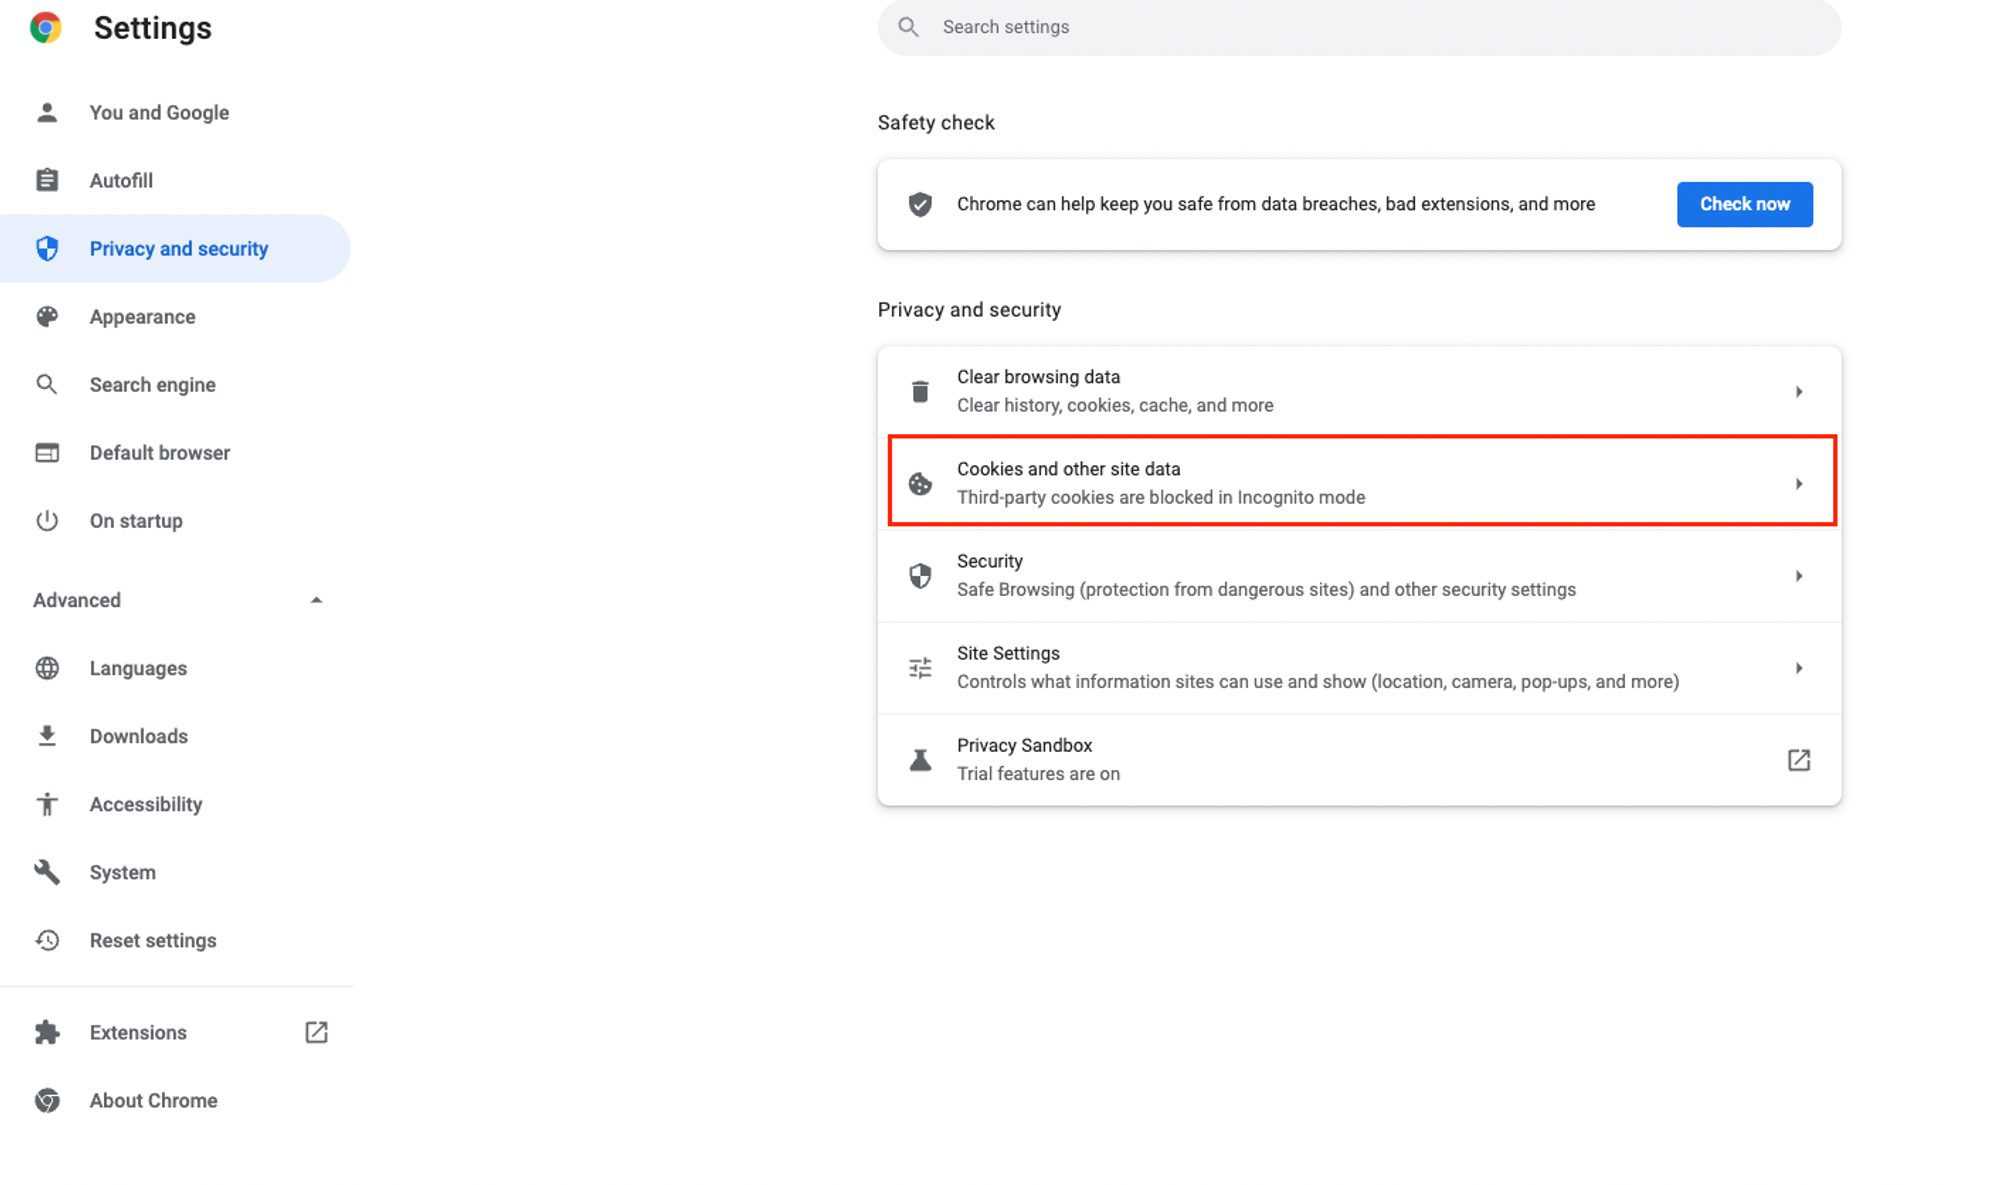Open Appearance settings page

[175, 316]
